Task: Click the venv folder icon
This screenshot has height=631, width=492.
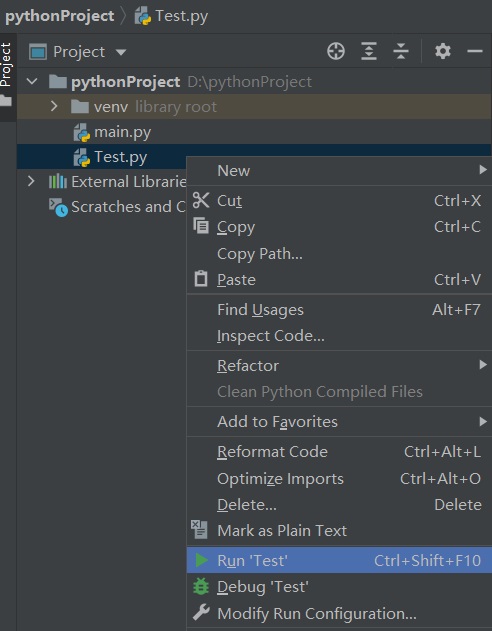Action: click(x=80, y=107)
